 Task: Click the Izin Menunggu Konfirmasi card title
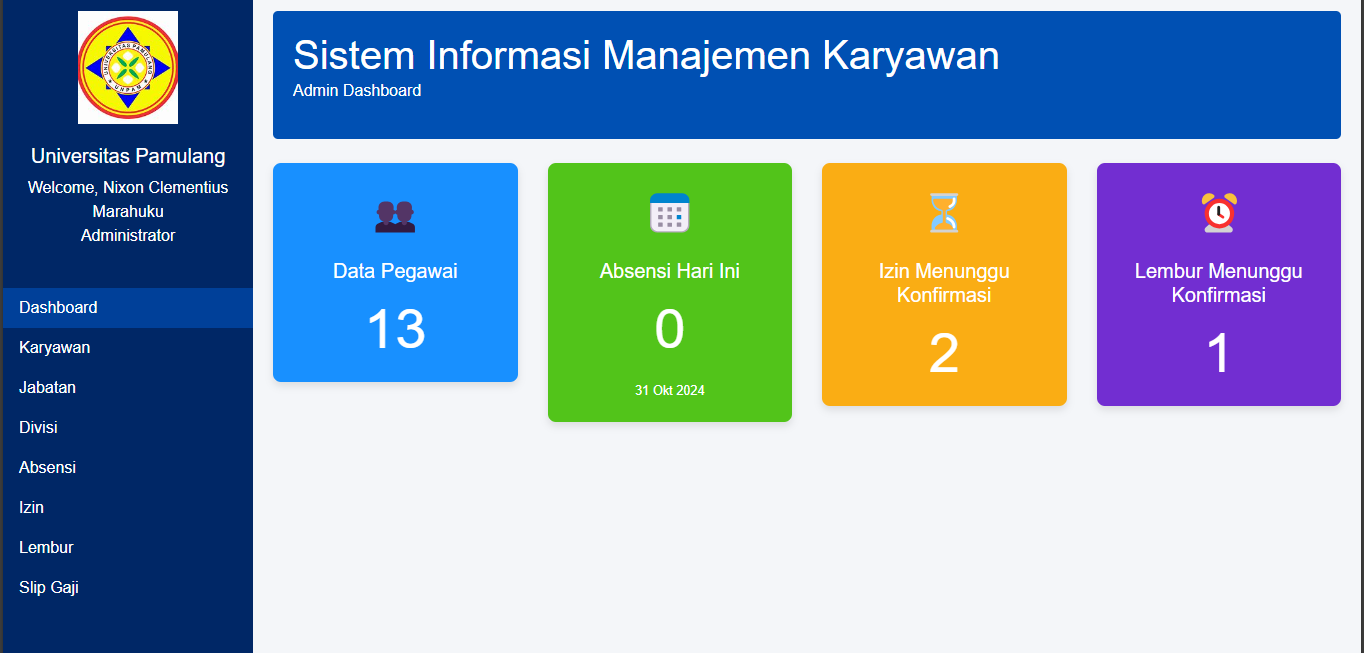943,283
